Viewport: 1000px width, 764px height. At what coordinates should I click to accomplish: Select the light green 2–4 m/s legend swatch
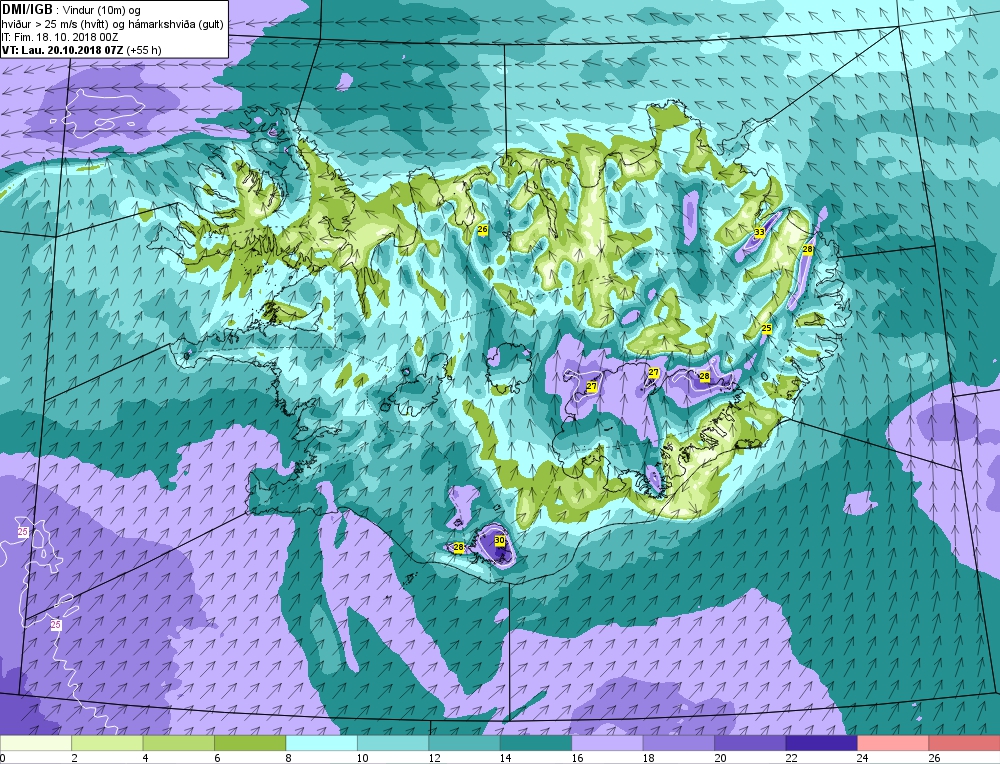(107, 743)
